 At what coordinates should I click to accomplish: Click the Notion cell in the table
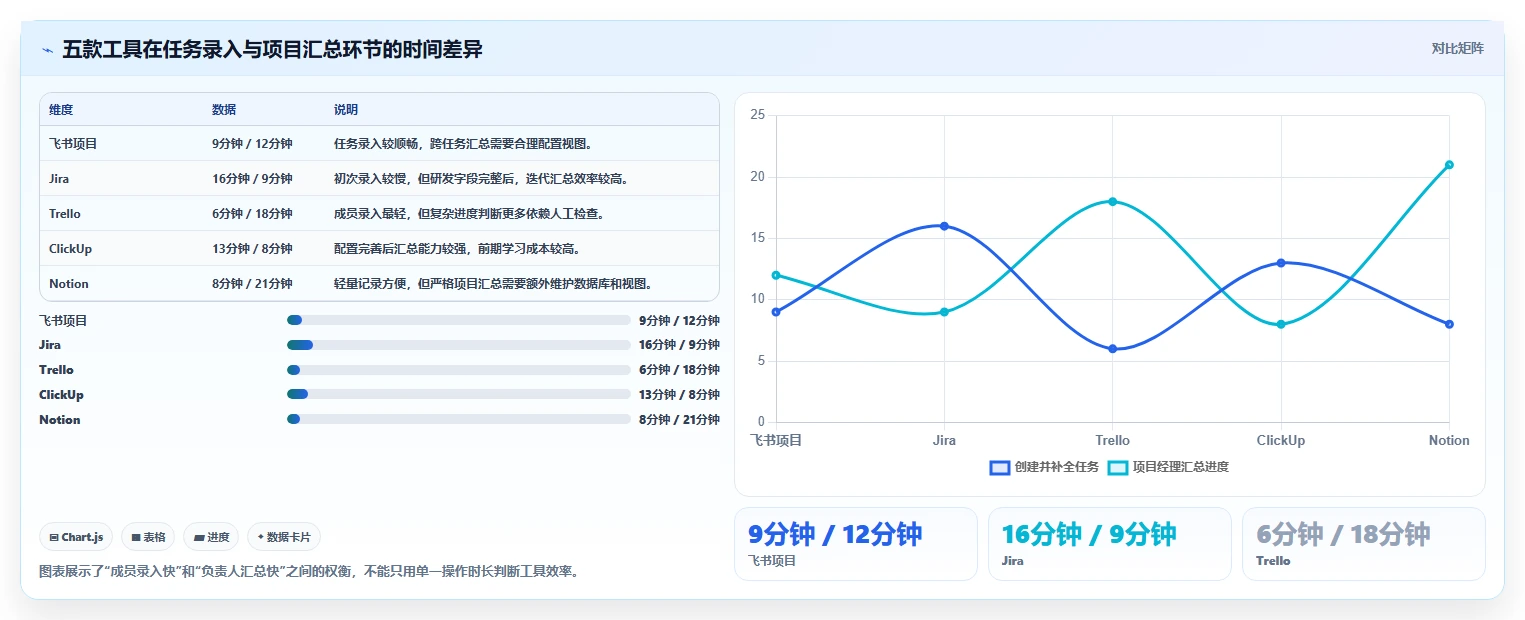tap(69, 284)
